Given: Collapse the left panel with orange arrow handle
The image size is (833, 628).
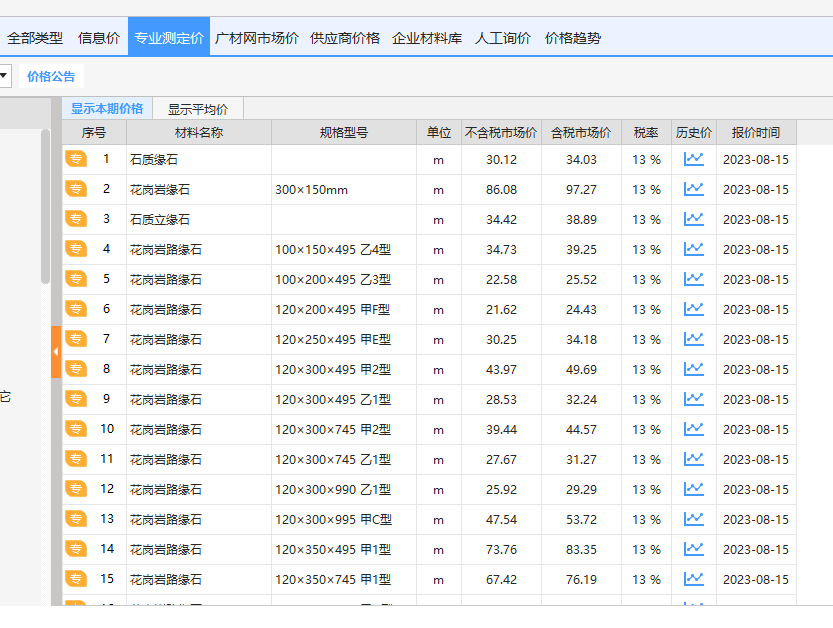Looking at the screenshot, I should (56, 352).
